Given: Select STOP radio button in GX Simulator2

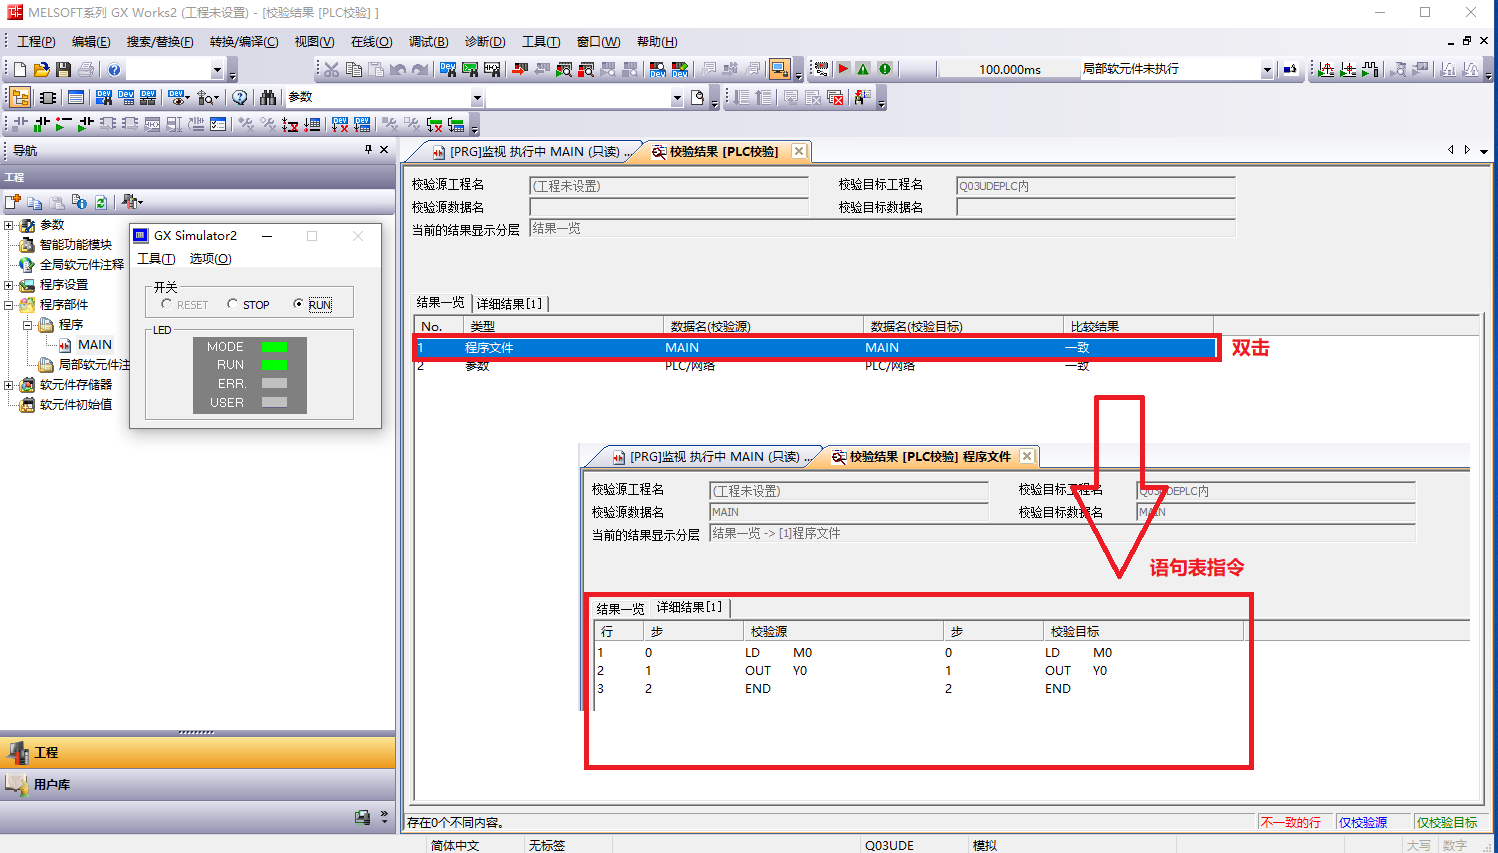Looking at the screenshot, I should pyautogui.click(x=233, y=304).
